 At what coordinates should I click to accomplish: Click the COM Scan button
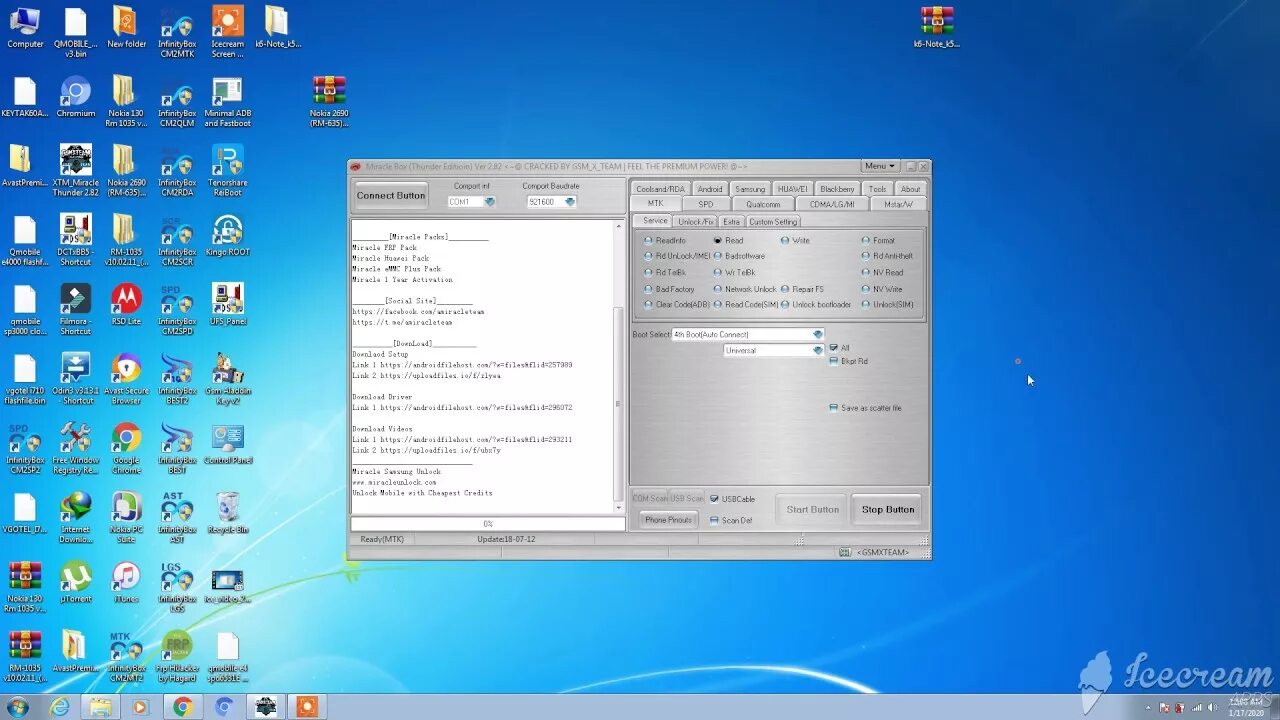tap(650, 498)
